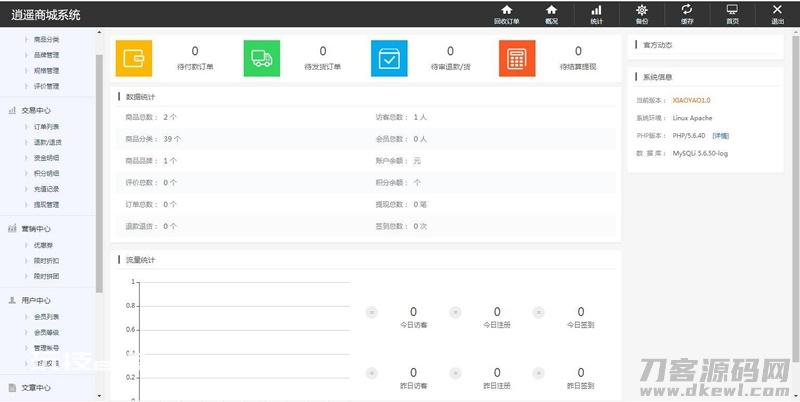Expand the 文章中心 menu section
Viewport: 800px width, 402px height.
click(x=36, y=387)
